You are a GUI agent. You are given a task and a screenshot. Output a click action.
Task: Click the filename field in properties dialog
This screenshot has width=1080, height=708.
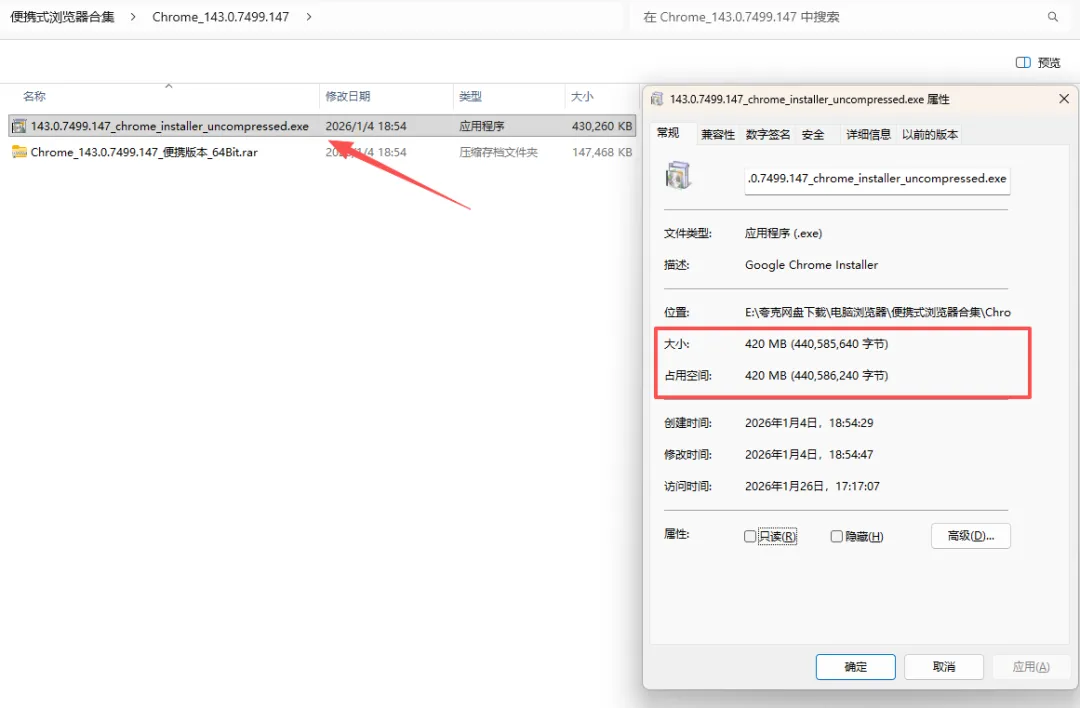877,179
